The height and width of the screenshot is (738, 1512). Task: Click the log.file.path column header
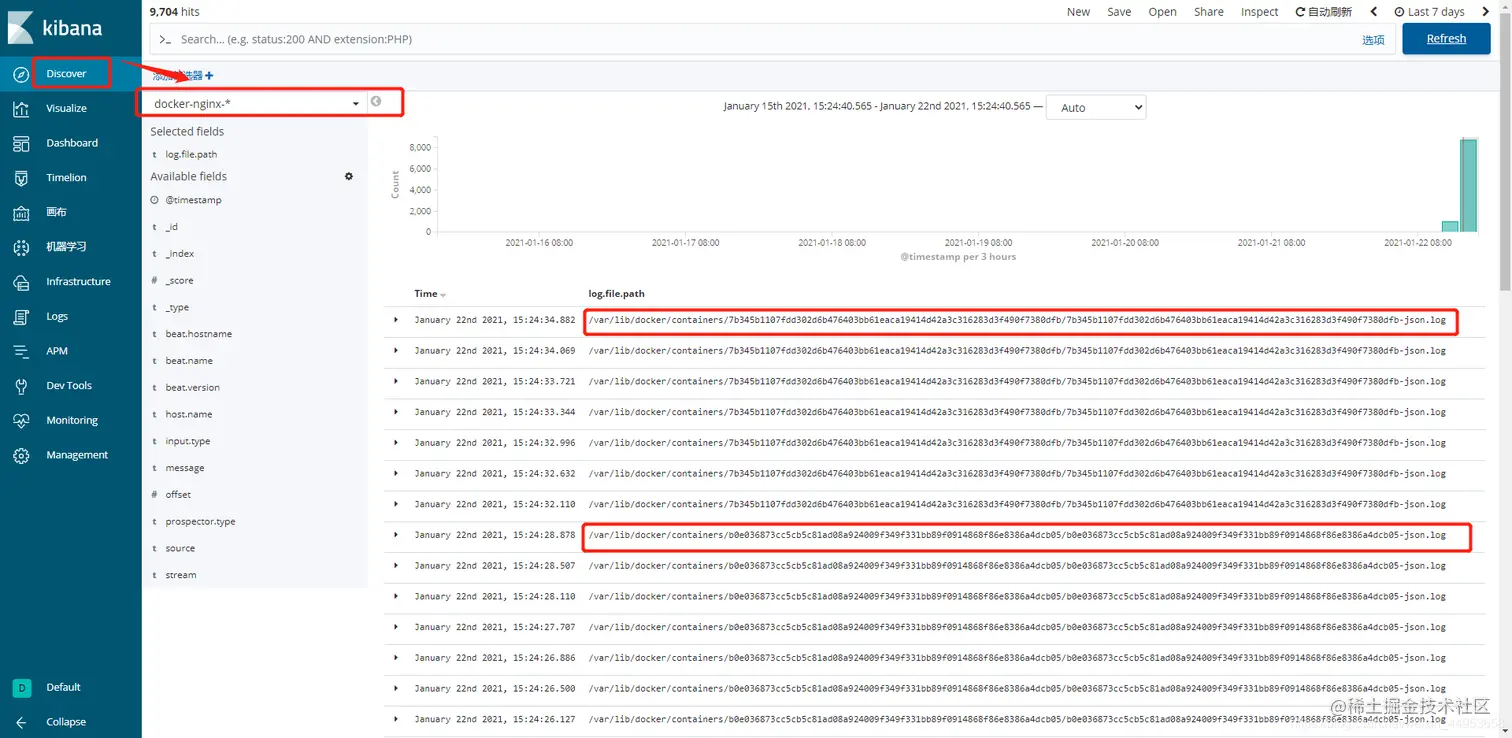pos(616,294)
